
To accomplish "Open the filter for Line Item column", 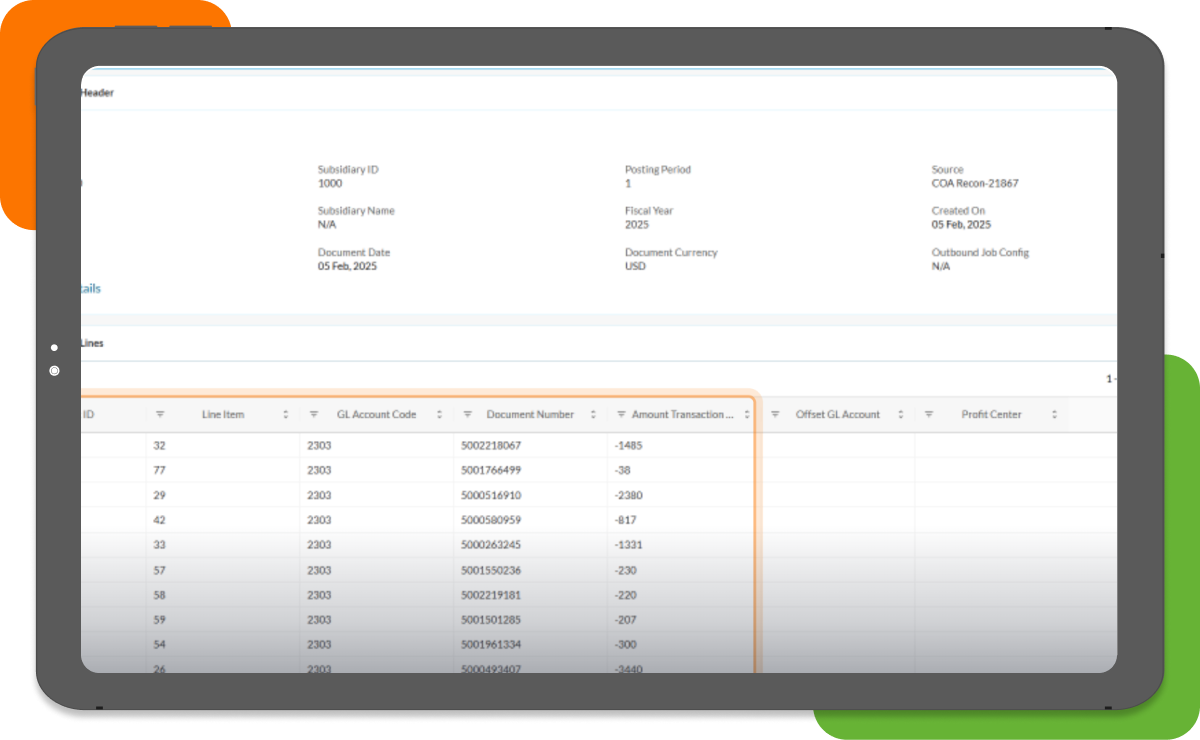I will 160,414.
